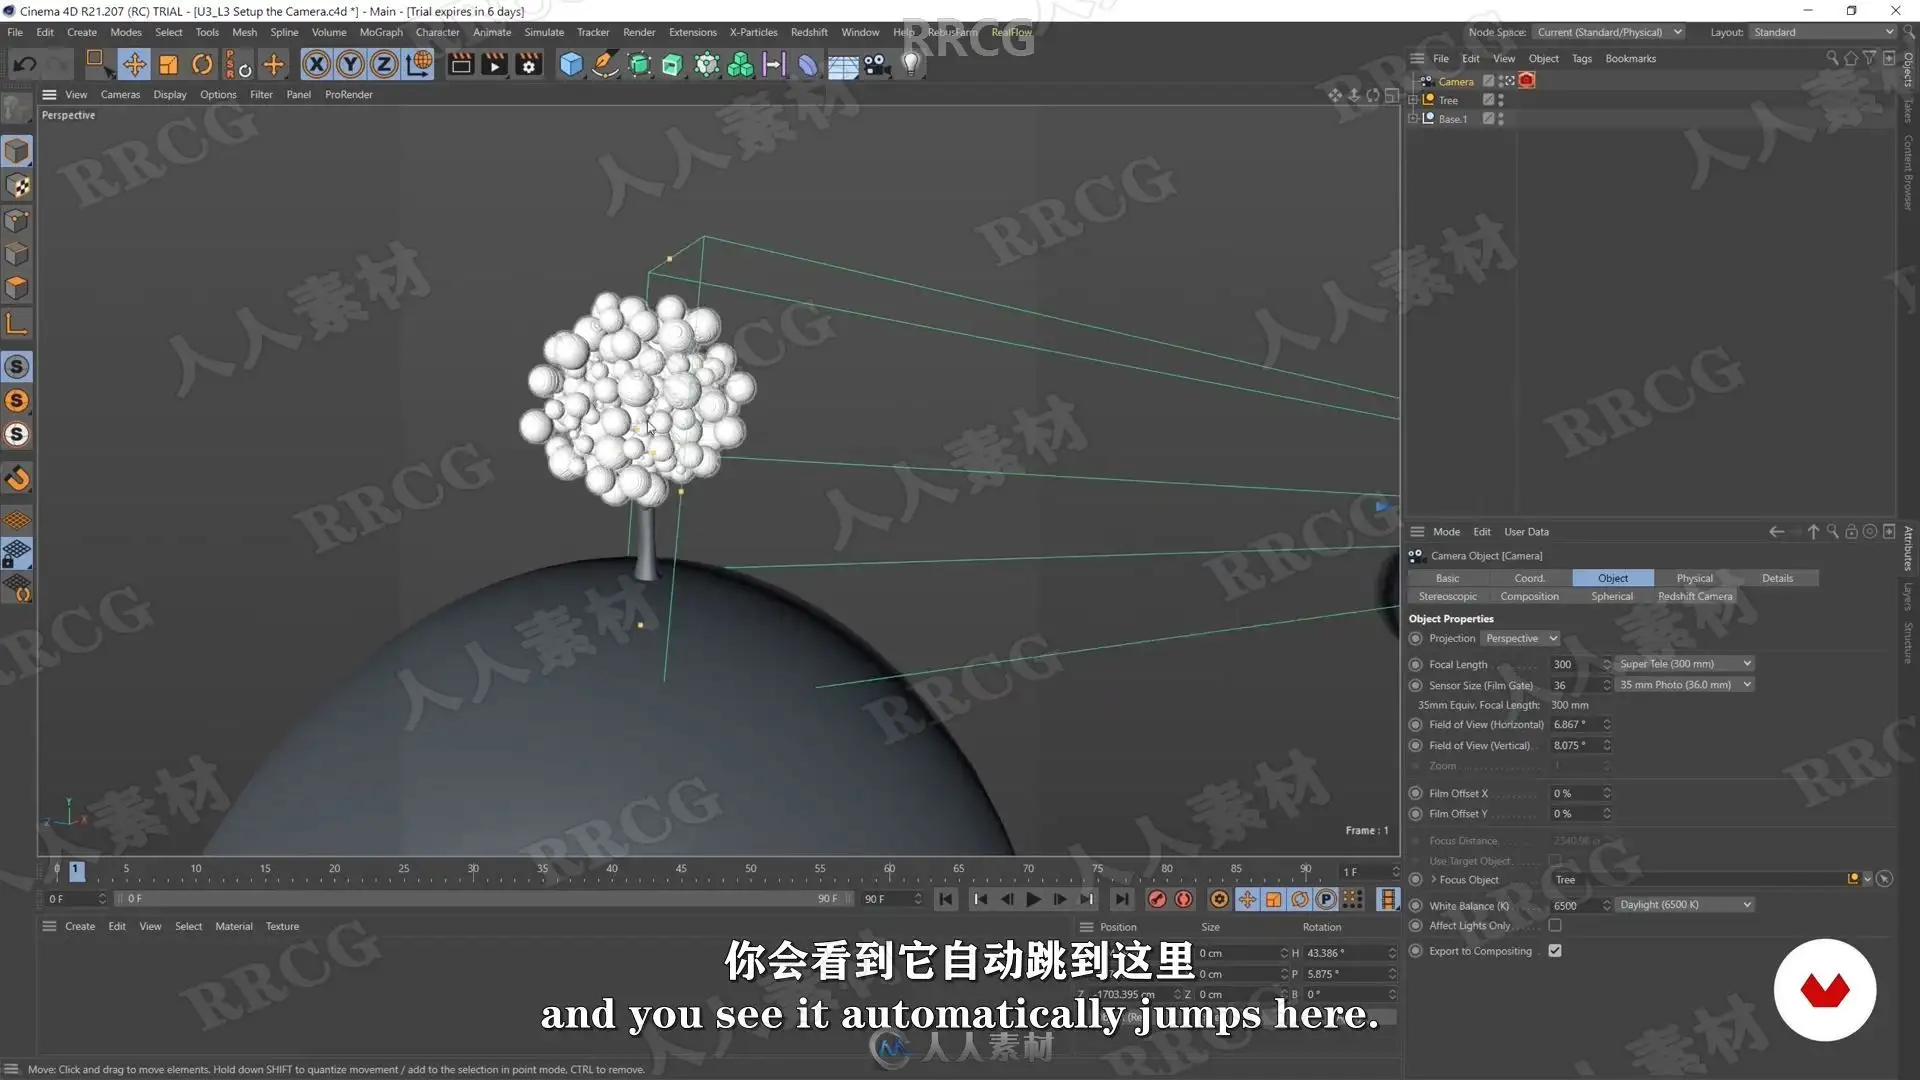Image resolution: width=1920 pixels, height=1080 pixels.
Task: Open the viewport Cameras menu
Action: point(120,95)
